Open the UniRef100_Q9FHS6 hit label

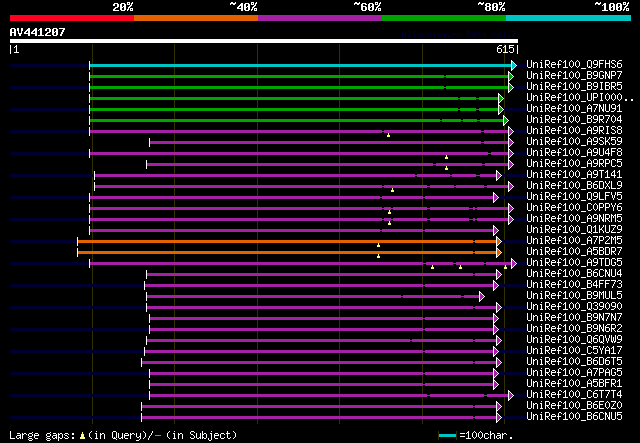tap(573, 65)
